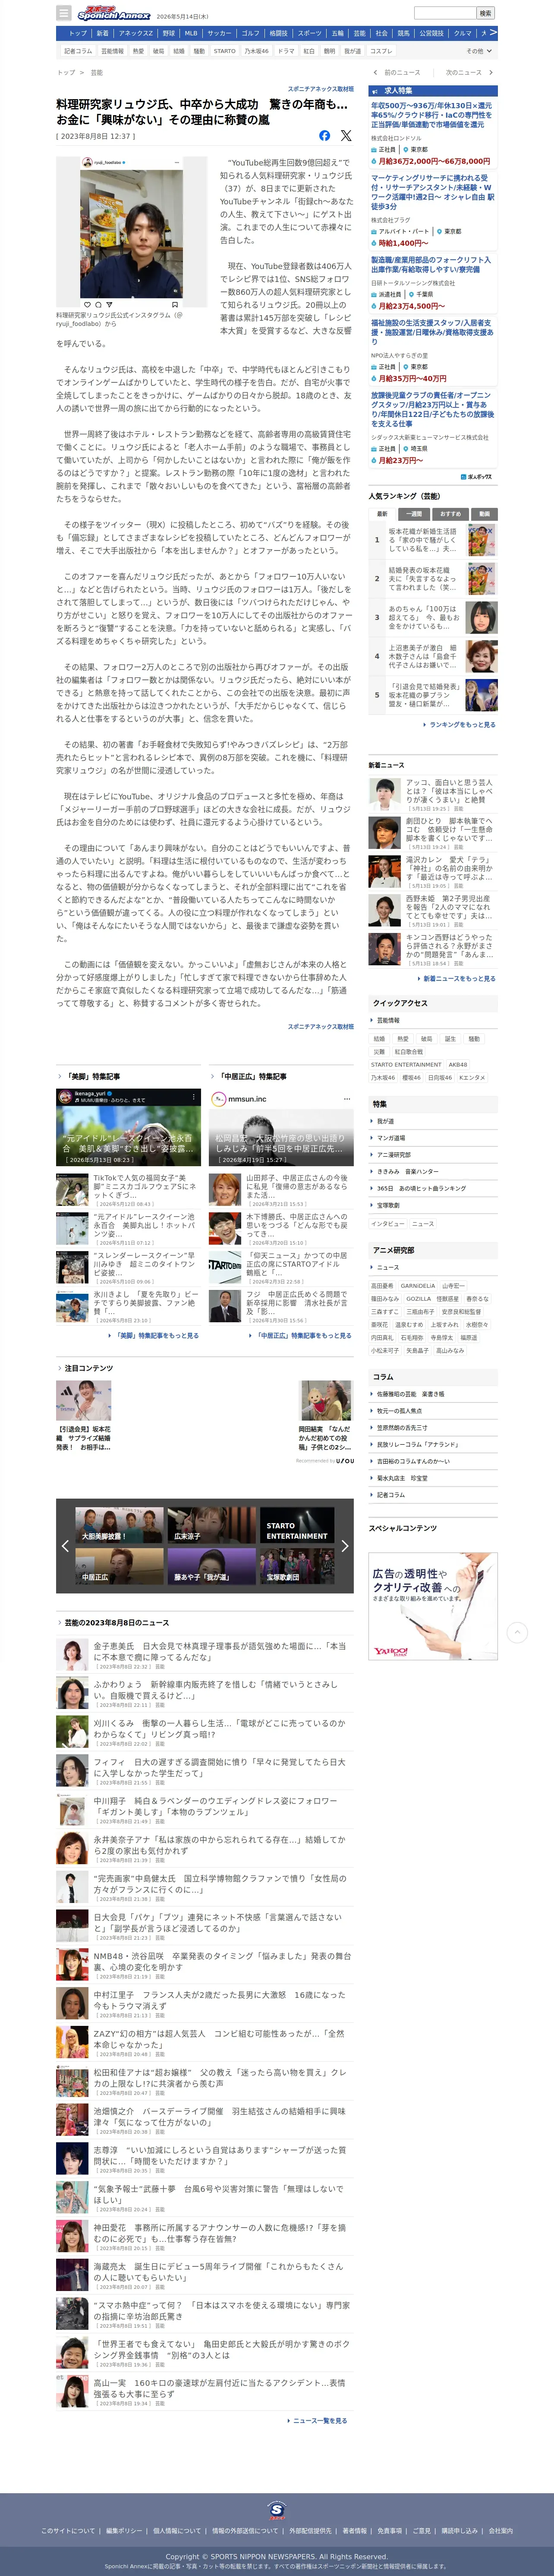This screenshot has width=554, height=2576.
Task: Click the 検索 search button
Action: 486,13
